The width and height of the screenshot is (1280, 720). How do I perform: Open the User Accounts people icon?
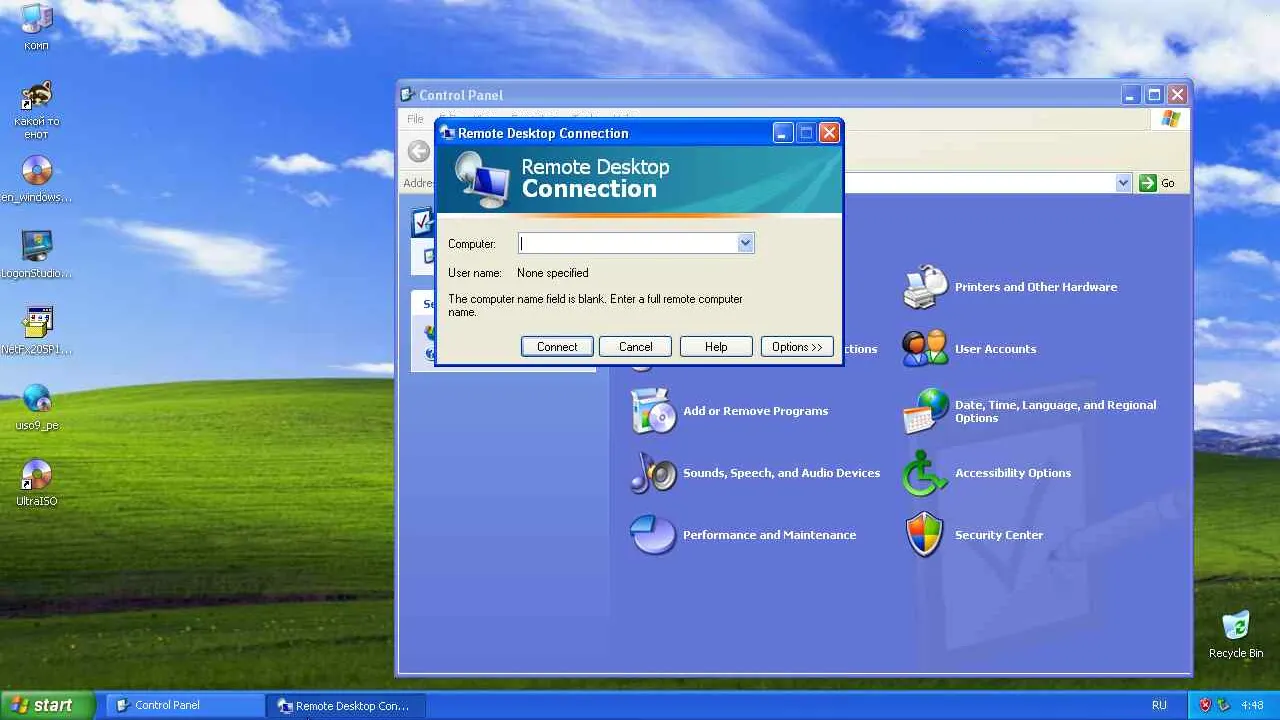click(x=925, y=349)
